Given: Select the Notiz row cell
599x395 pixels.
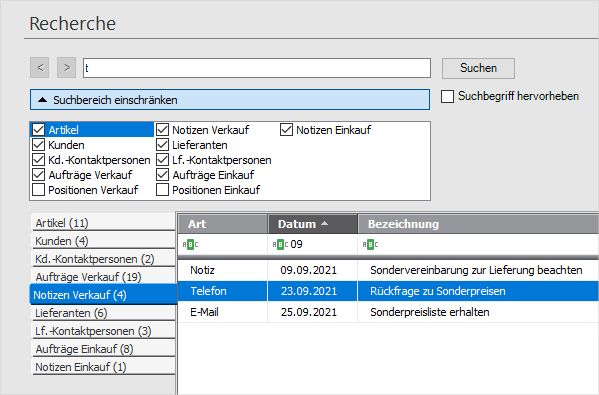Looking at the screenshot, I should [x=223, y=270].
